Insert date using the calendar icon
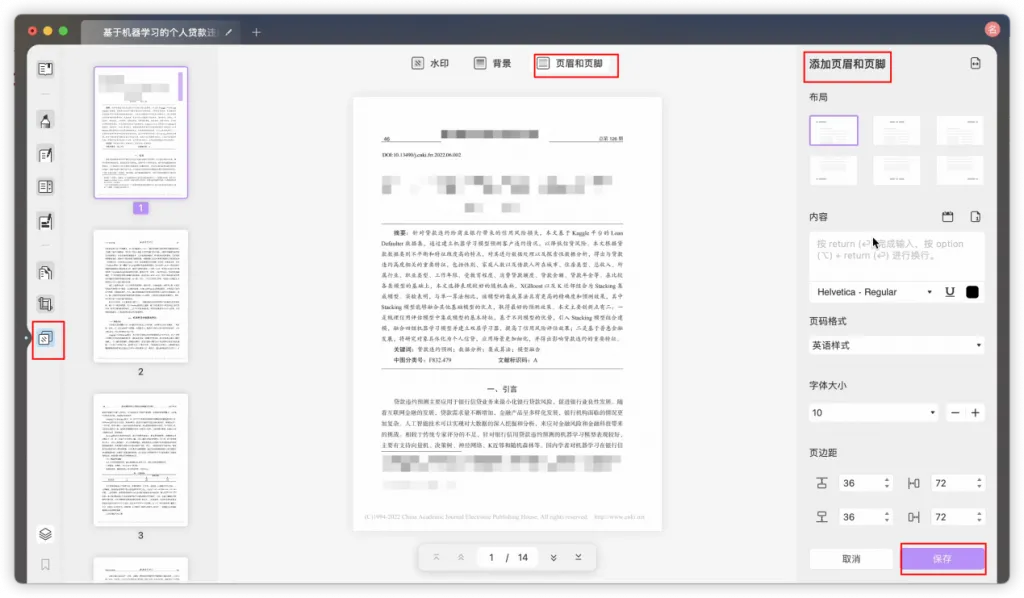The width and height of the screenshot is (1024, 598). (x=947, y=217)
